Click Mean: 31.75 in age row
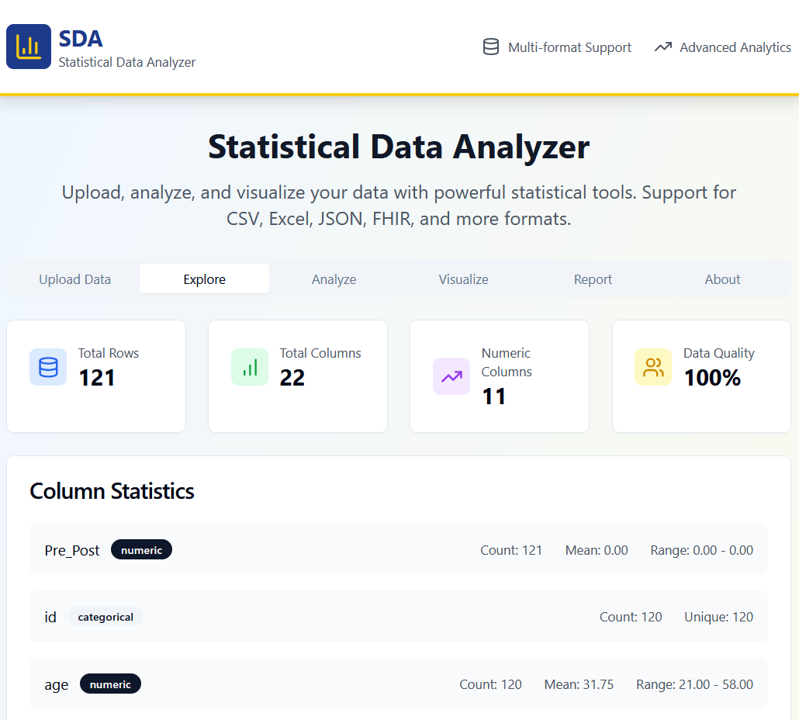 [x=579, y=684]
